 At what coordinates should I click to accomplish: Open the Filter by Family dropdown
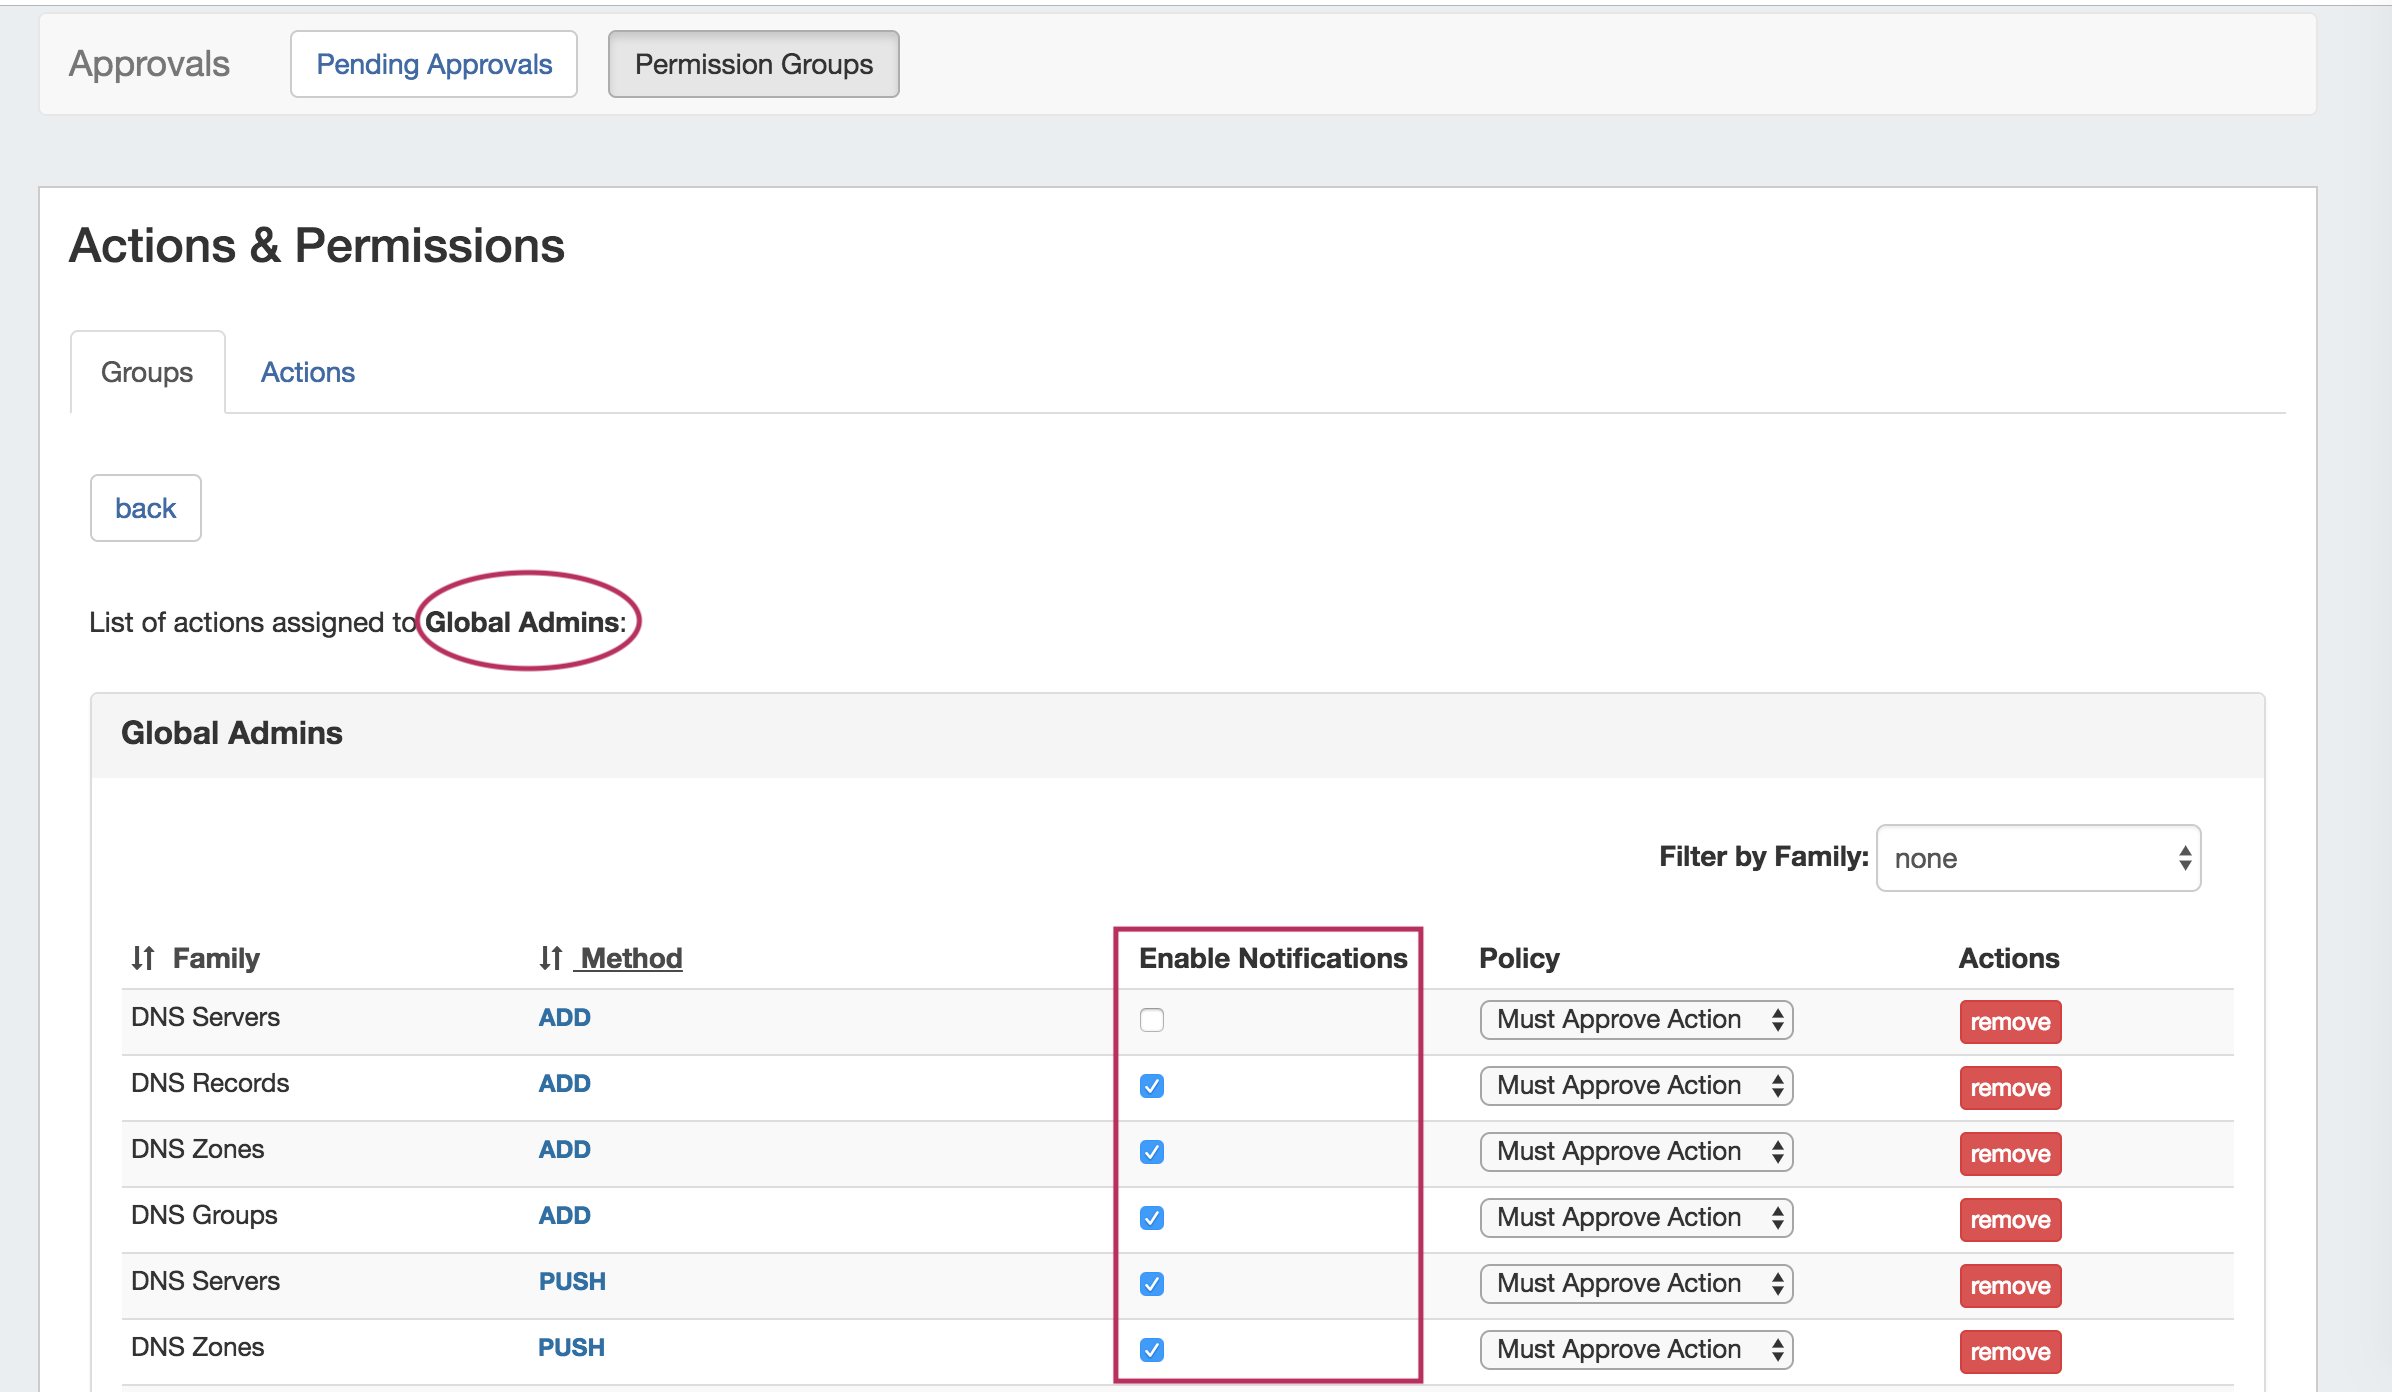point(2038,858)
